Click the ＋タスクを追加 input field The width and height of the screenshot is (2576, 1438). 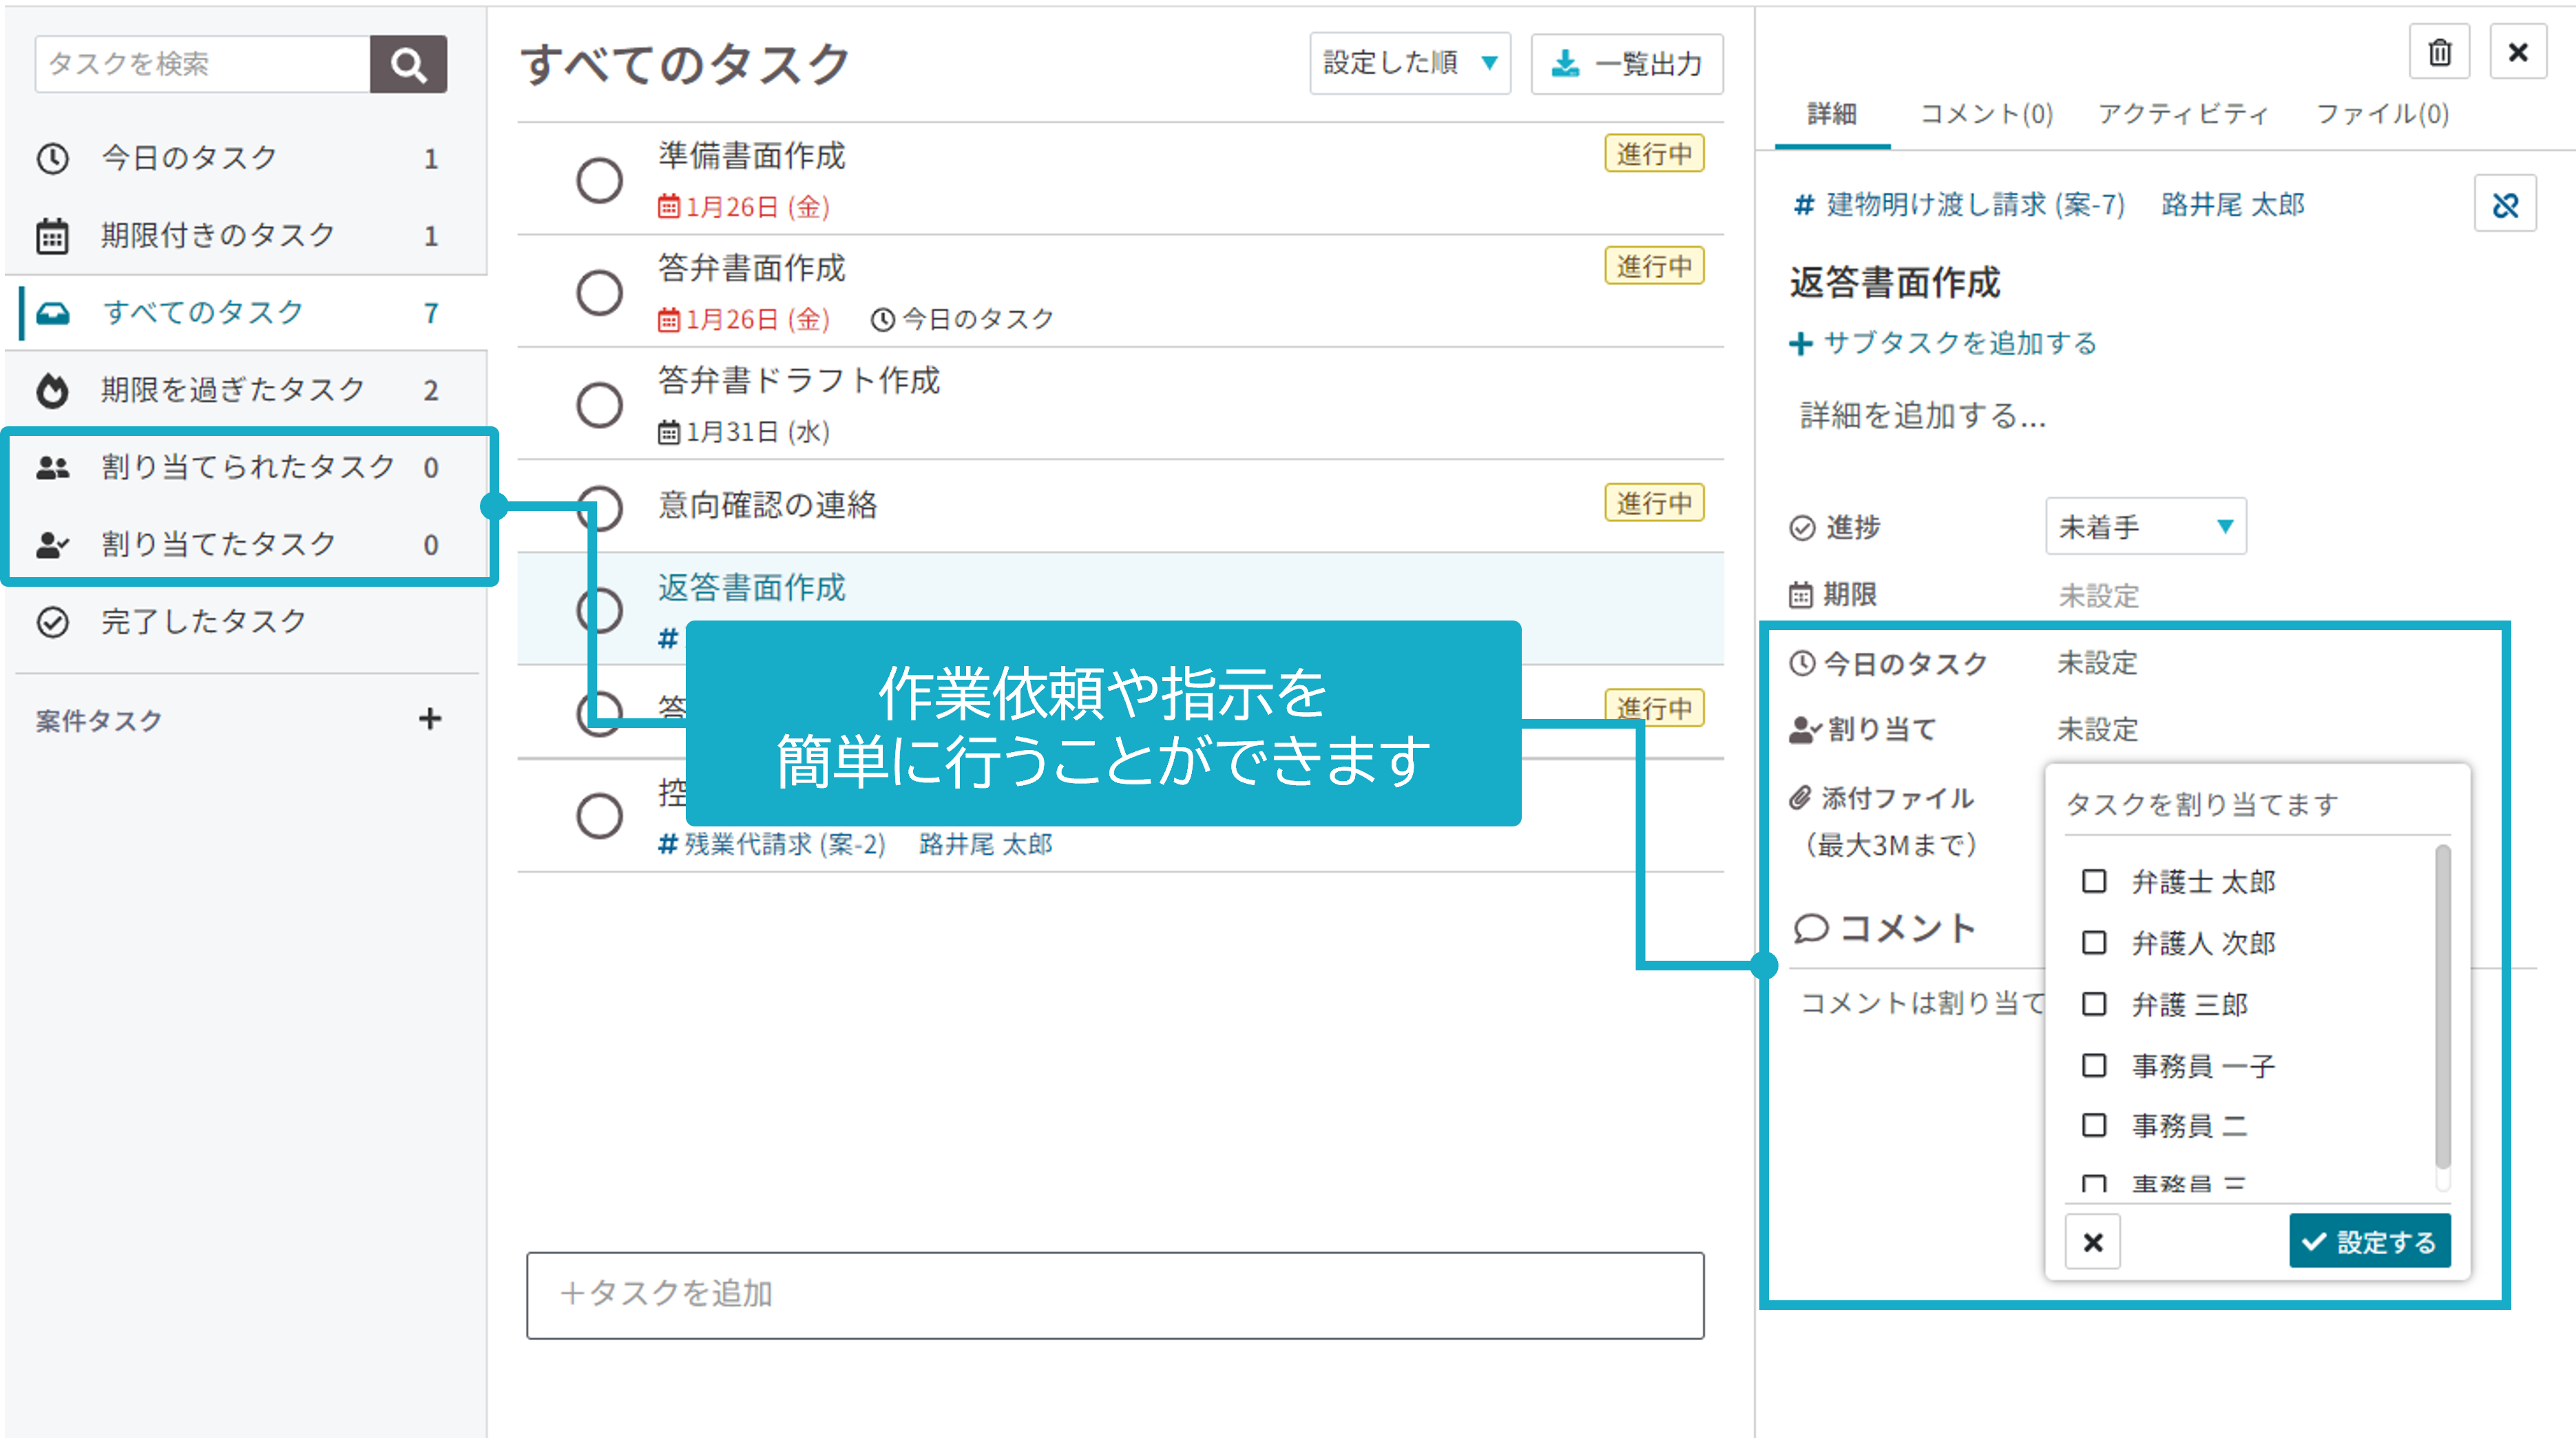point(1115,1295)
